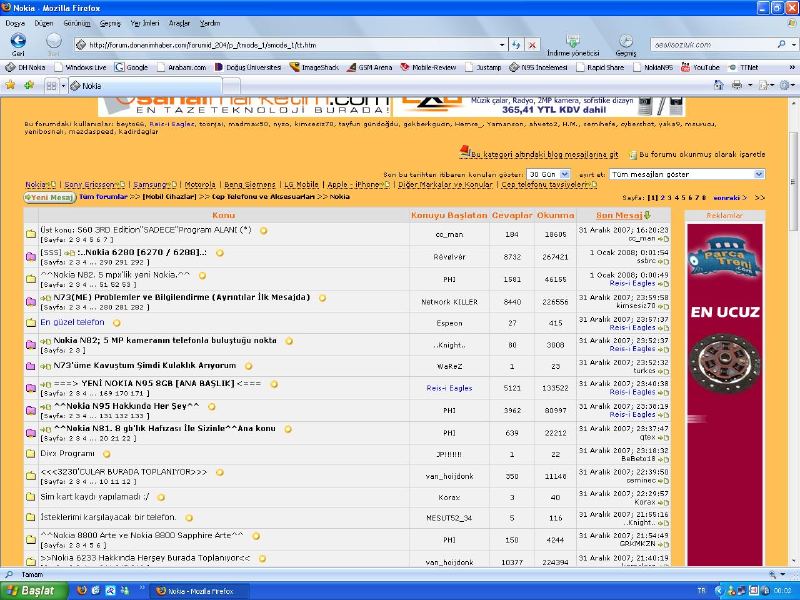Select the Nokia browser tab
Image resolution: width=800 pixels, height=600 pixels.
pyautogui.click(x=145, y=86)
